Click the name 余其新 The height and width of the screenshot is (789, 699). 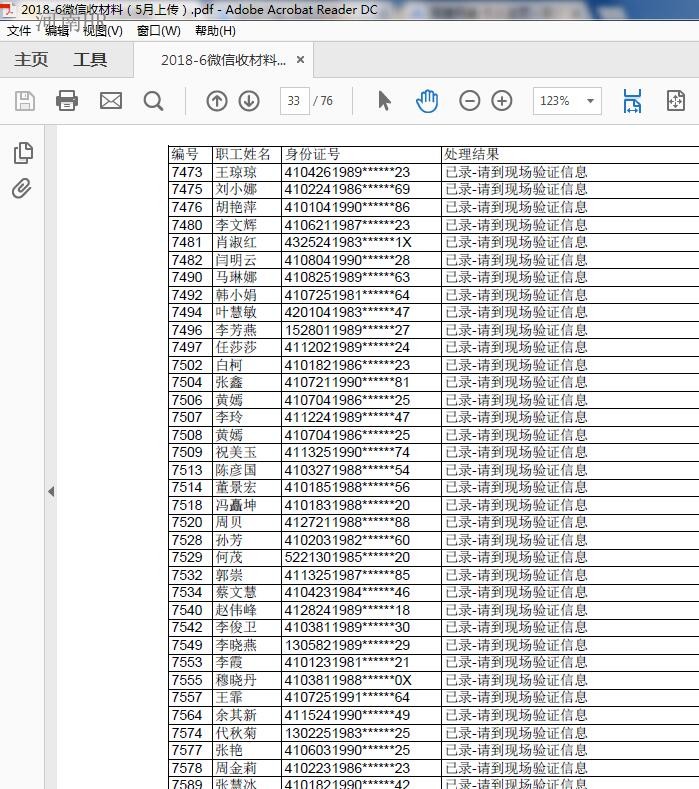(x=236, y=715)
